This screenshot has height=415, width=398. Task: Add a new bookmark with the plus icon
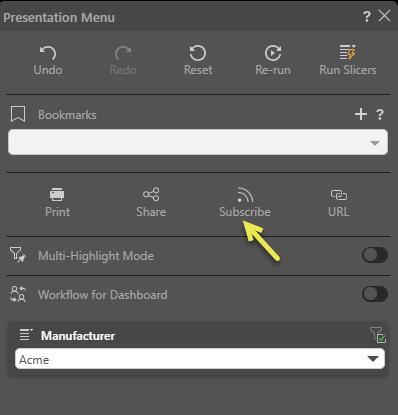pos(361,114)
